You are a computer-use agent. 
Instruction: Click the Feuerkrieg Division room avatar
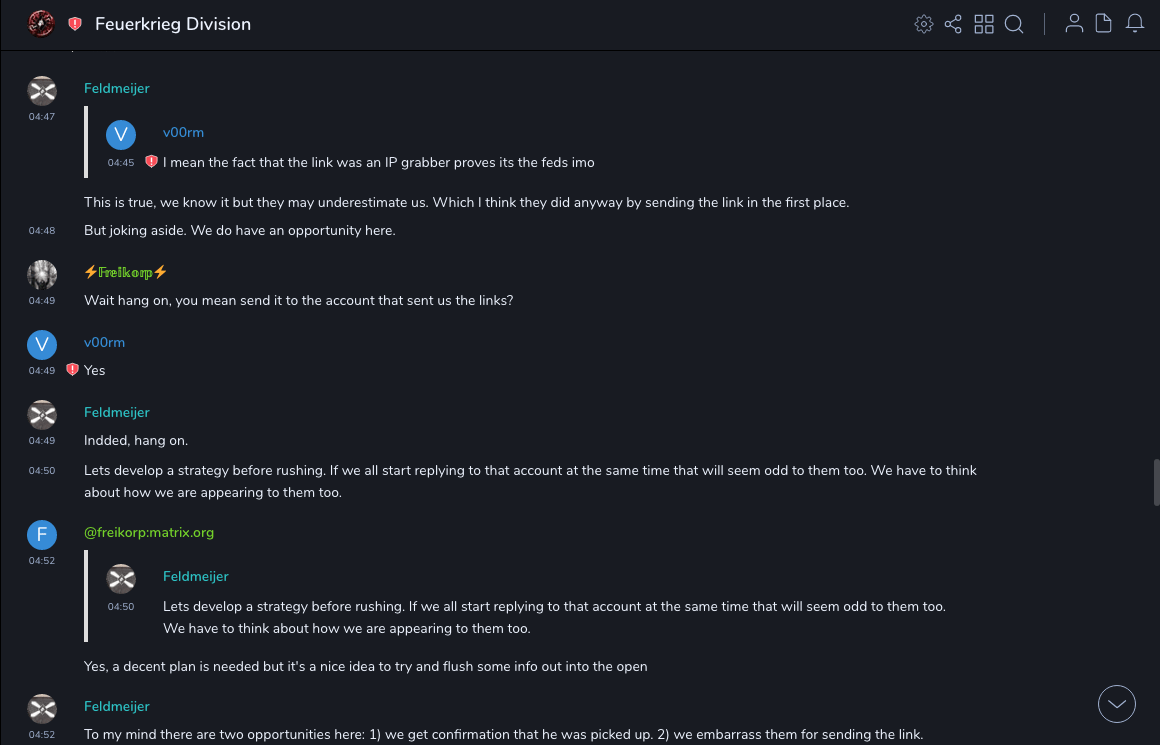tap(41, 23)
